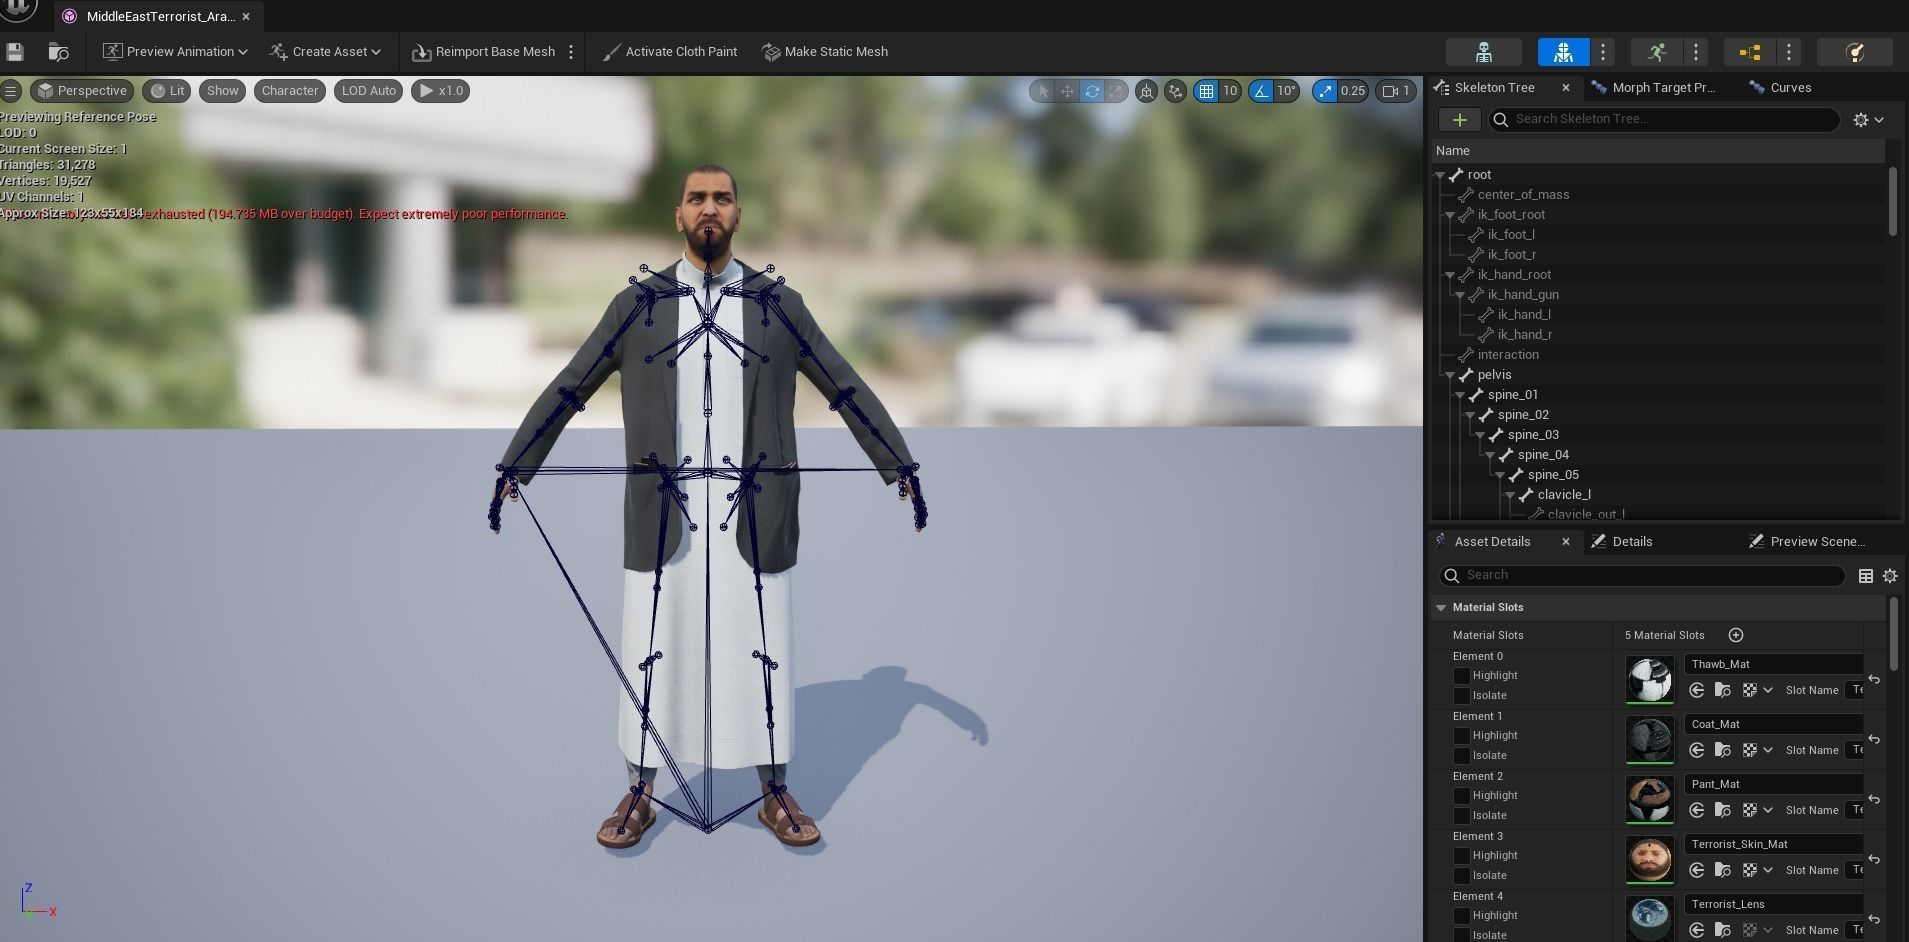The height and width of the screenshot is (942, 1909).
Task: Use selected asset arrow for Terrorist_Skin_Mat
Action: pyautogui.click(x=1697, y=870)
